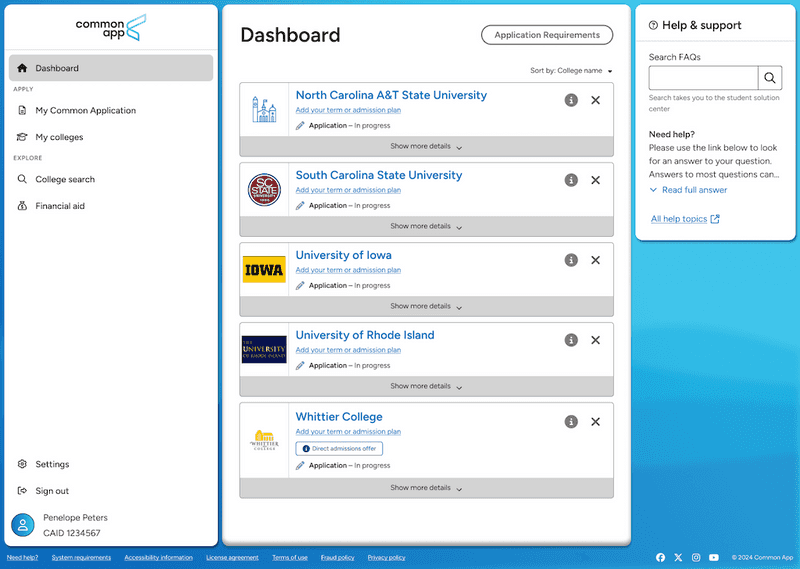The image size is (800, 569).
Task: Show info for Whittier College
Action: click(x=571, y=422)
